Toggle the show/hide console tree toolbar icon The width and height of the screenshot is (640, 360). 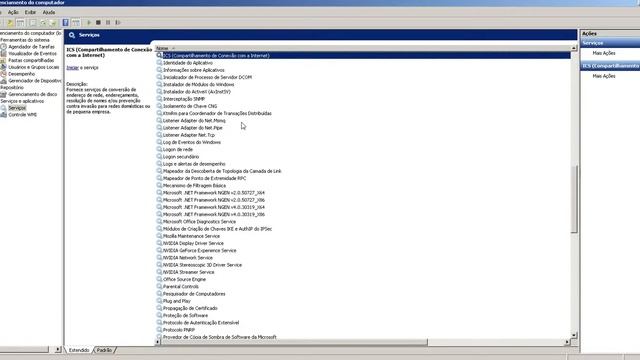pyautogui.click(x=20, y=22)
